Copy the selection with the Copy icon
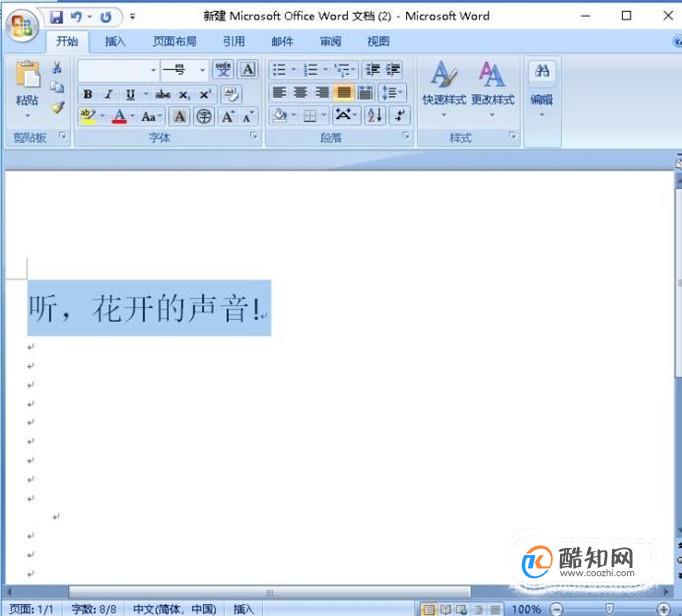The width and height of the screenshot is (682, 616). [57, 87]
